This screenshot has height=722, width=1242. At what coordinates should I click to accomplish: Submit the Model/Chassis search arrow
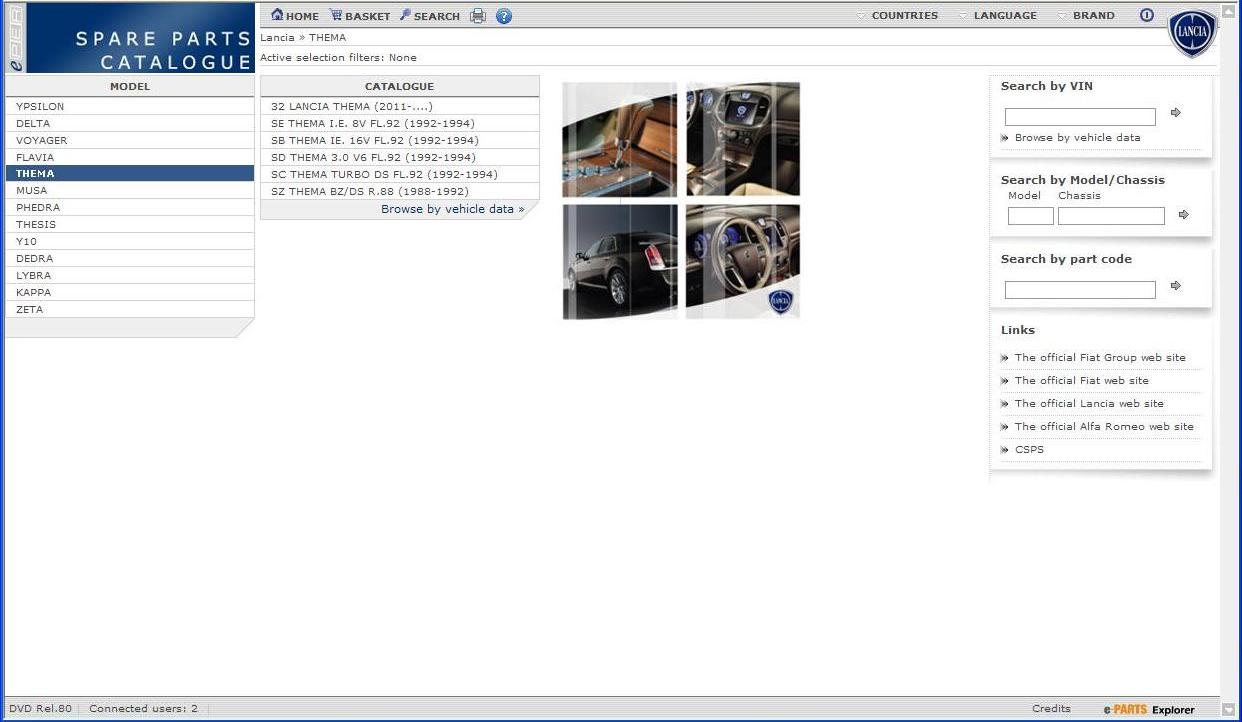pyautogui.click(x=1184, y=215)
